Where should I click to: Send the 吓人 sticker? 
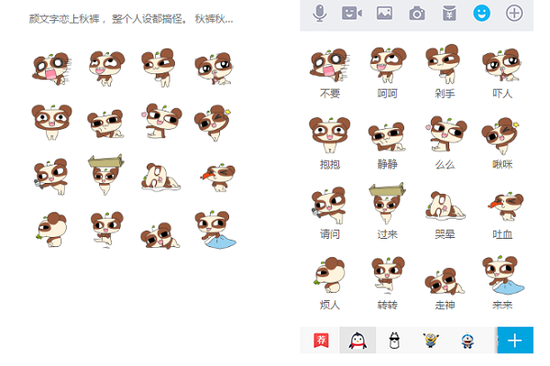click(x=502, y=65)
